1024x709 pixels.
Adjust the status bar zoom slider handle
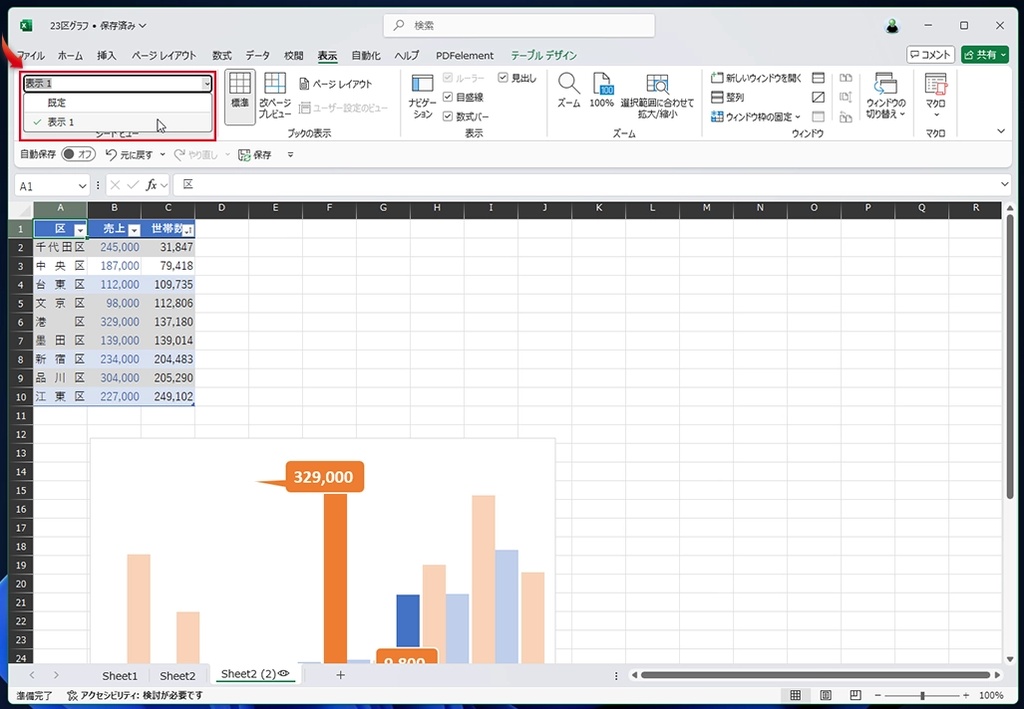(922, 695)
